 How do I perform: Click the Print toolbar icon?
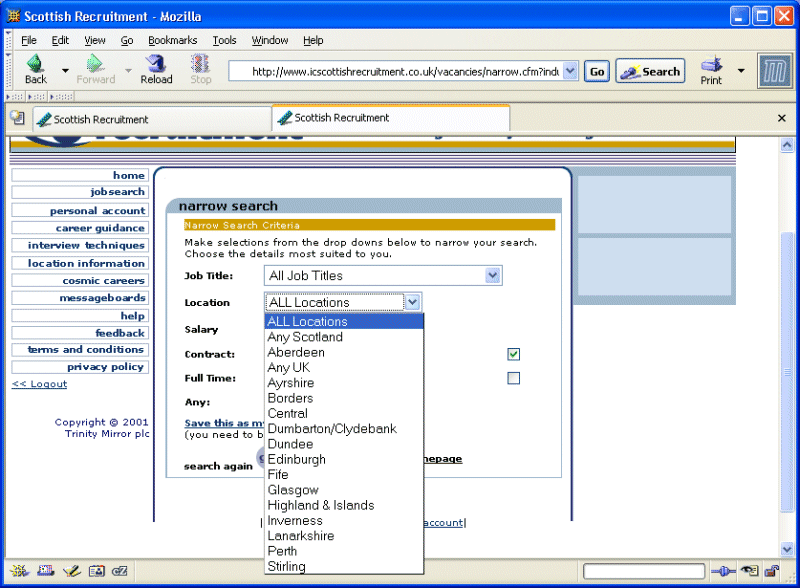click(711, 70)
